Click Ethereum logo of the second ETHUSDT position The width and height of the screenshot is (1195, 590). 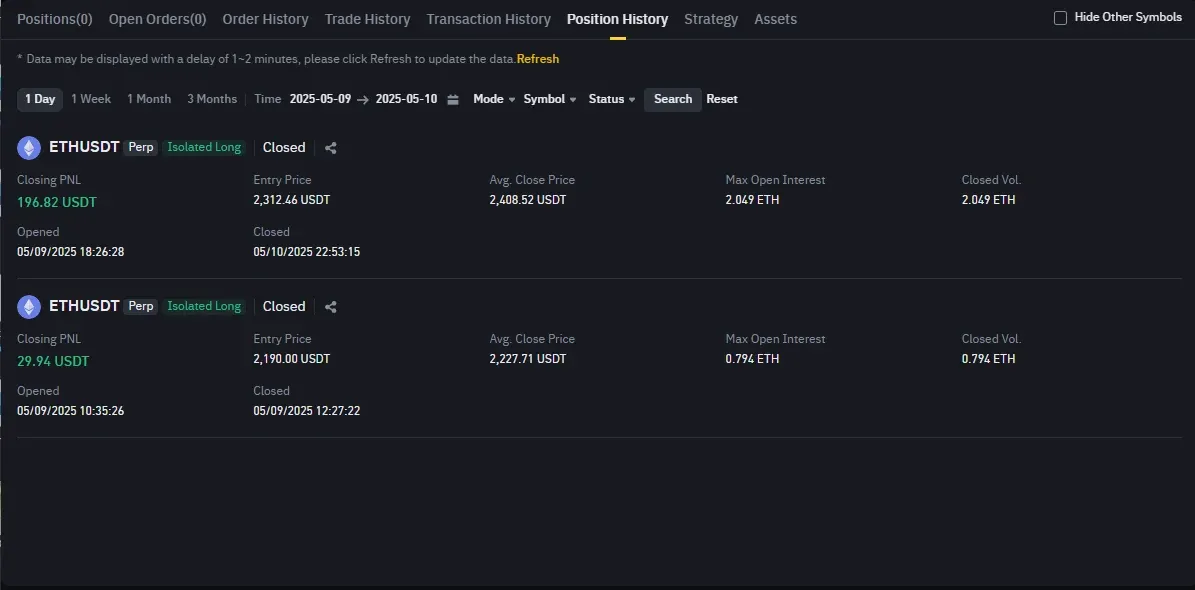[29, 307]
